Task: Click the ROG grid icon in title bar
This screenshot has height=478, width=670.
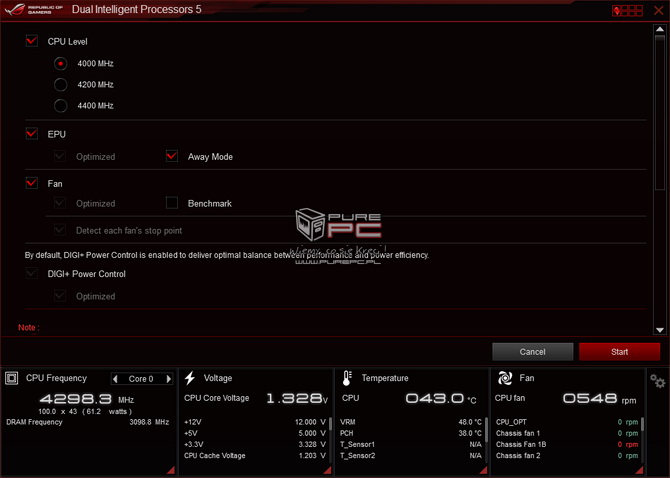Action: pyautogui.click(x=627, y=10)
